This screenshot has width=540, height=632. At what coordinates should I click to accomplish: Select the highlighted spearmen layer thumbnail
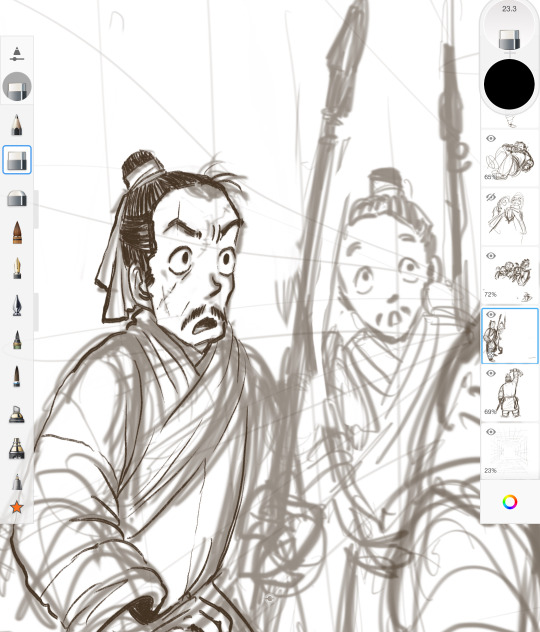[x=510, y=336]
